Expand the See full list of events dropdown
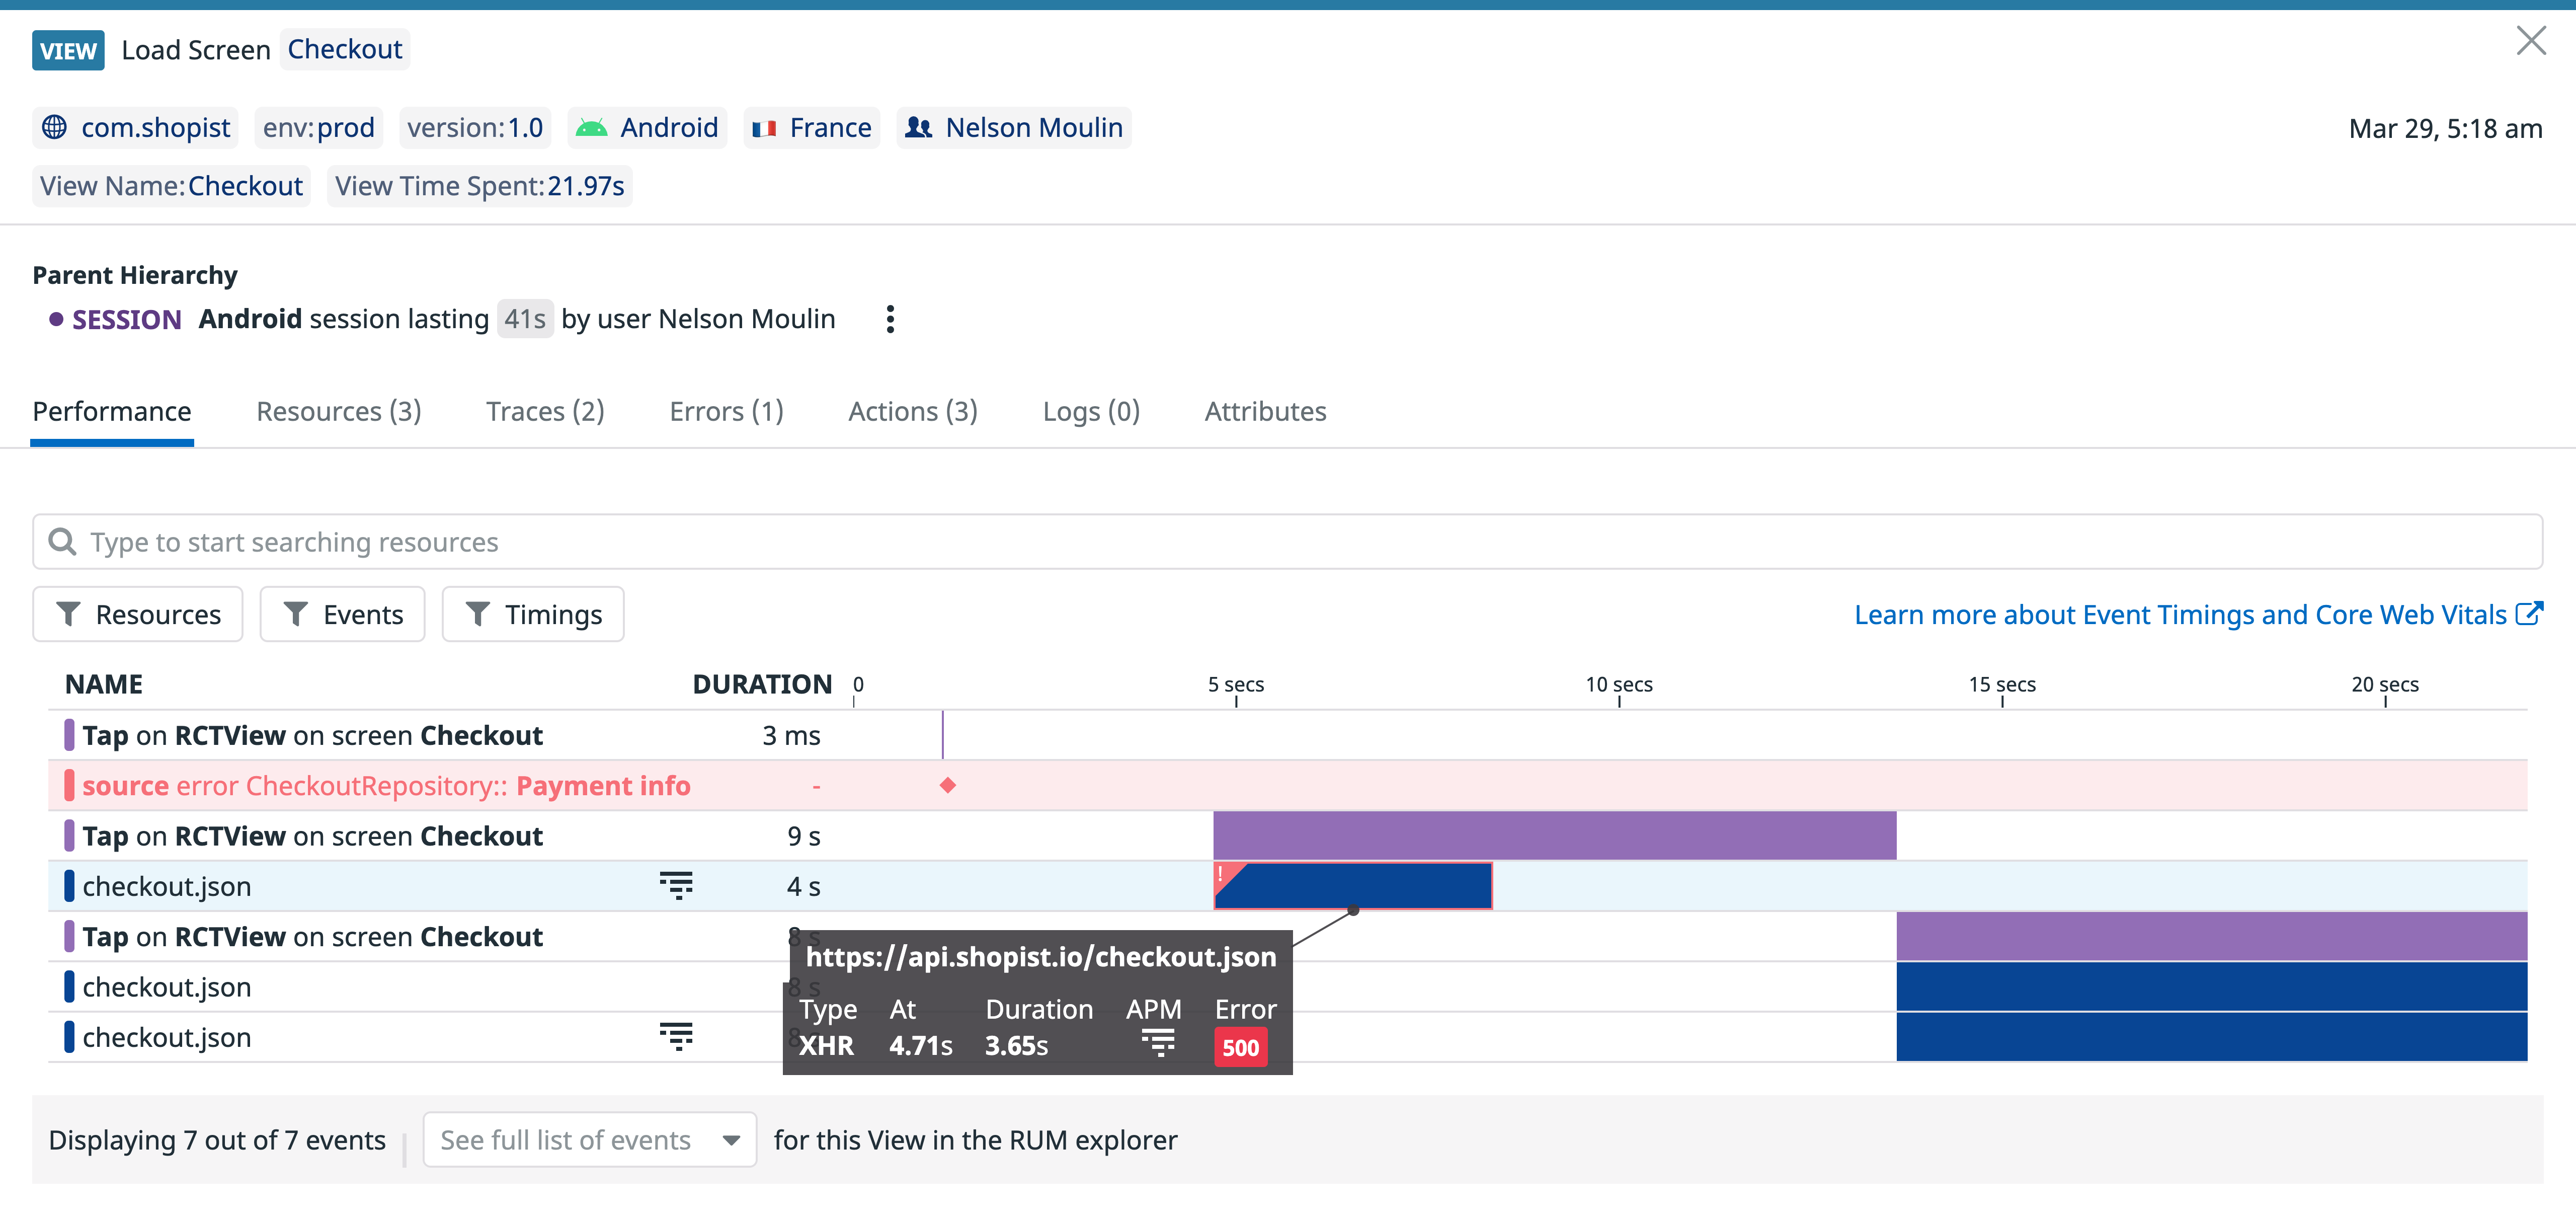This screenshot has width=2576, height=1218. coord(589,1139)
